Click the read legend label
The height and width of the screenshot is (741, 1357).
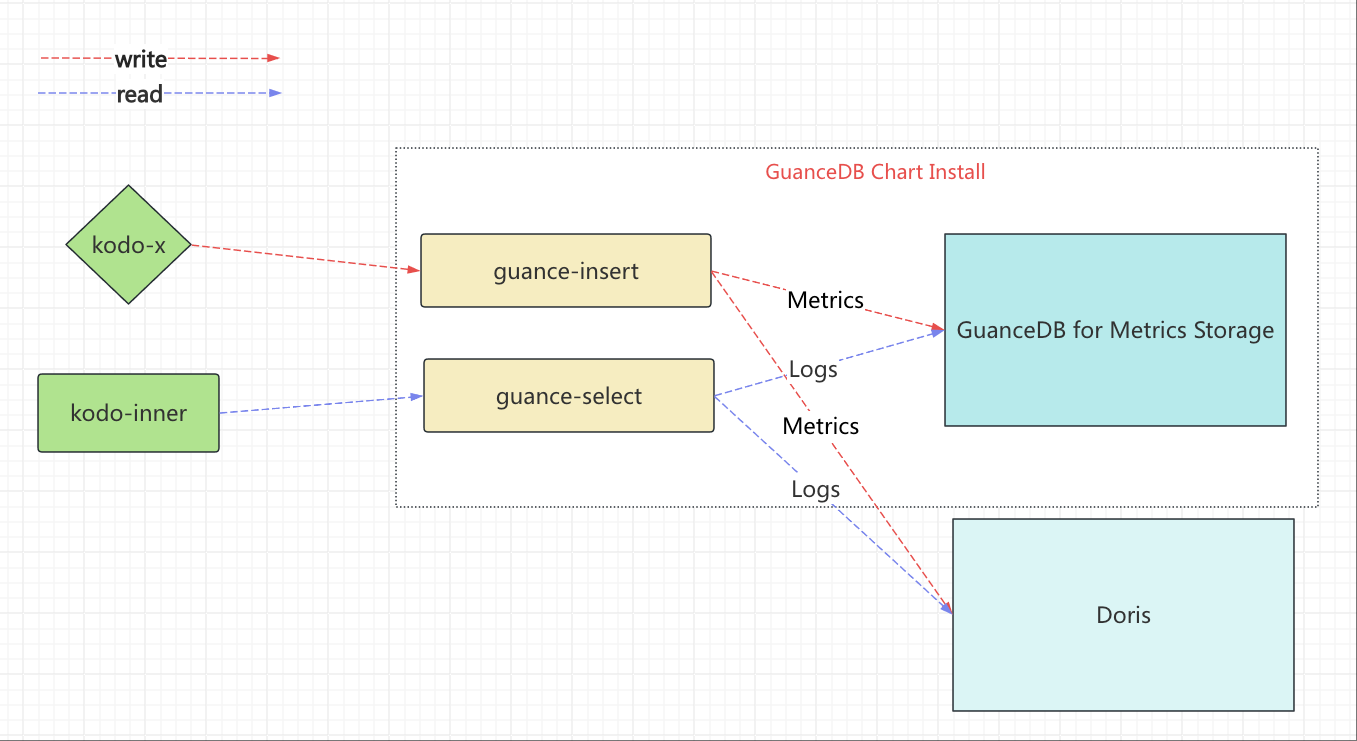coord(139,94)
